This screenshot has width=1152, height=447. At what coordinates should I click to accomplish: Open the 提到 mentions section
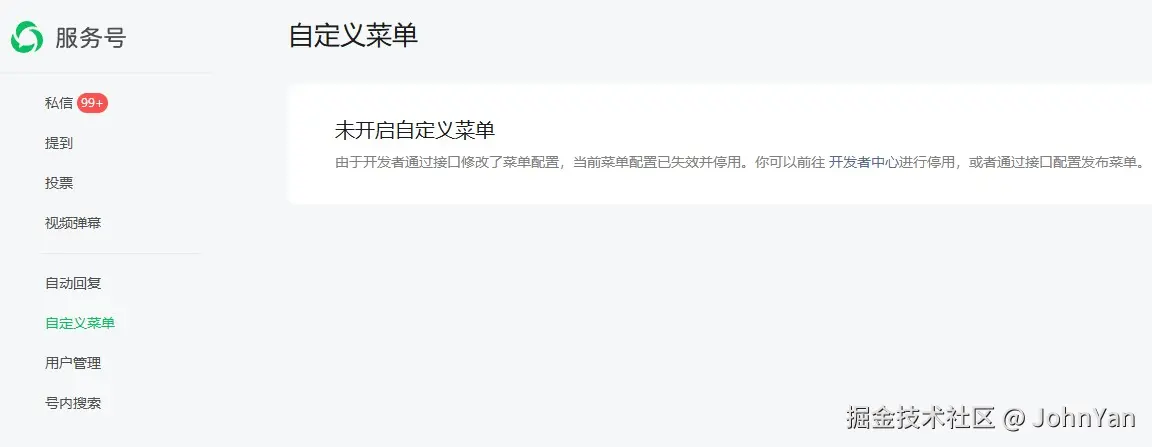point(59,143)
